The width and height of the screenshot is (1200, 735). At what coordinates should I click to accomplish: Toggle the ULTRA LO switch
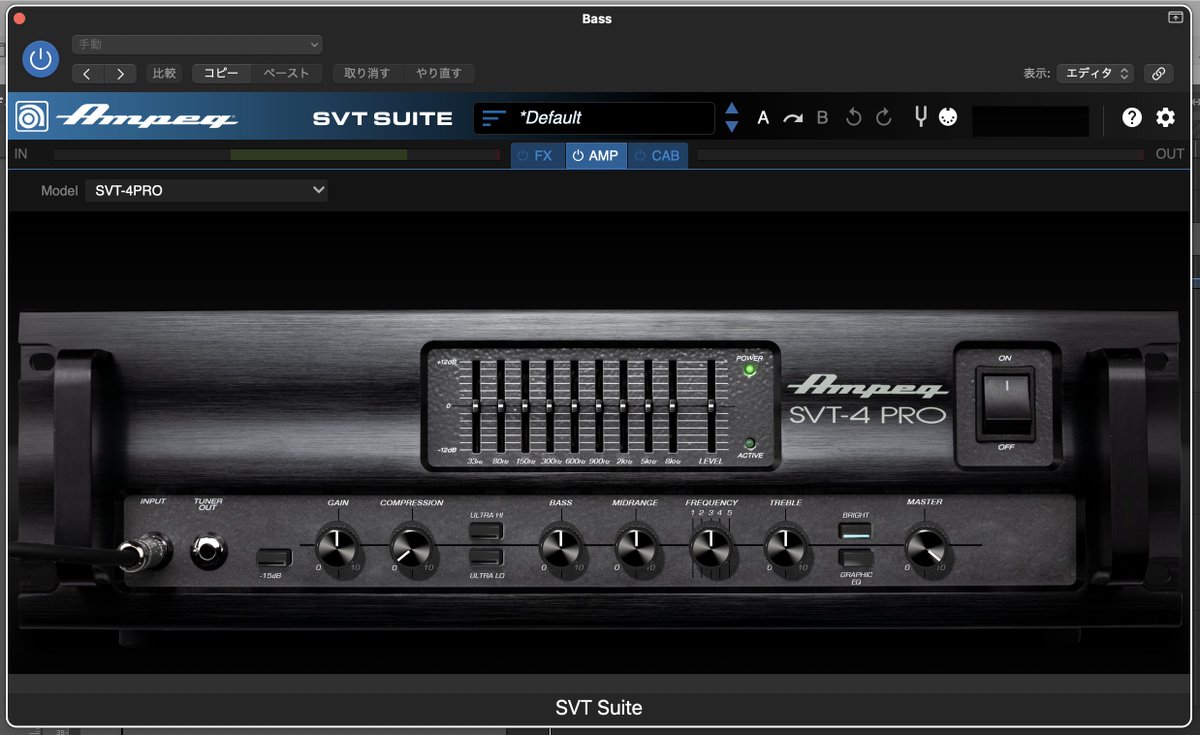(x=486, y=556)
